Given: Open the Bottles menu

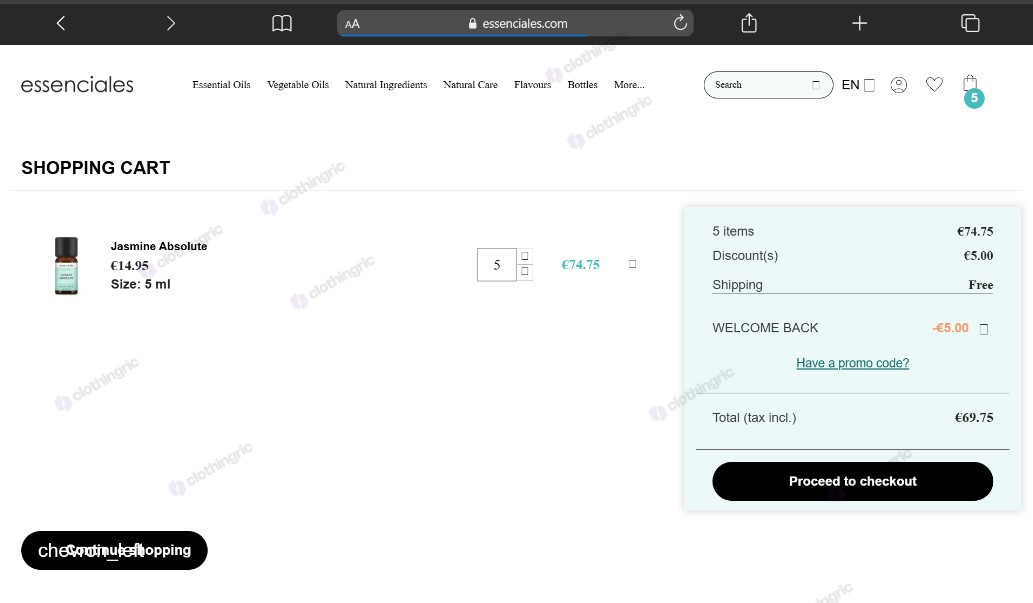Looking at the screenshot, I should [582, 84].
